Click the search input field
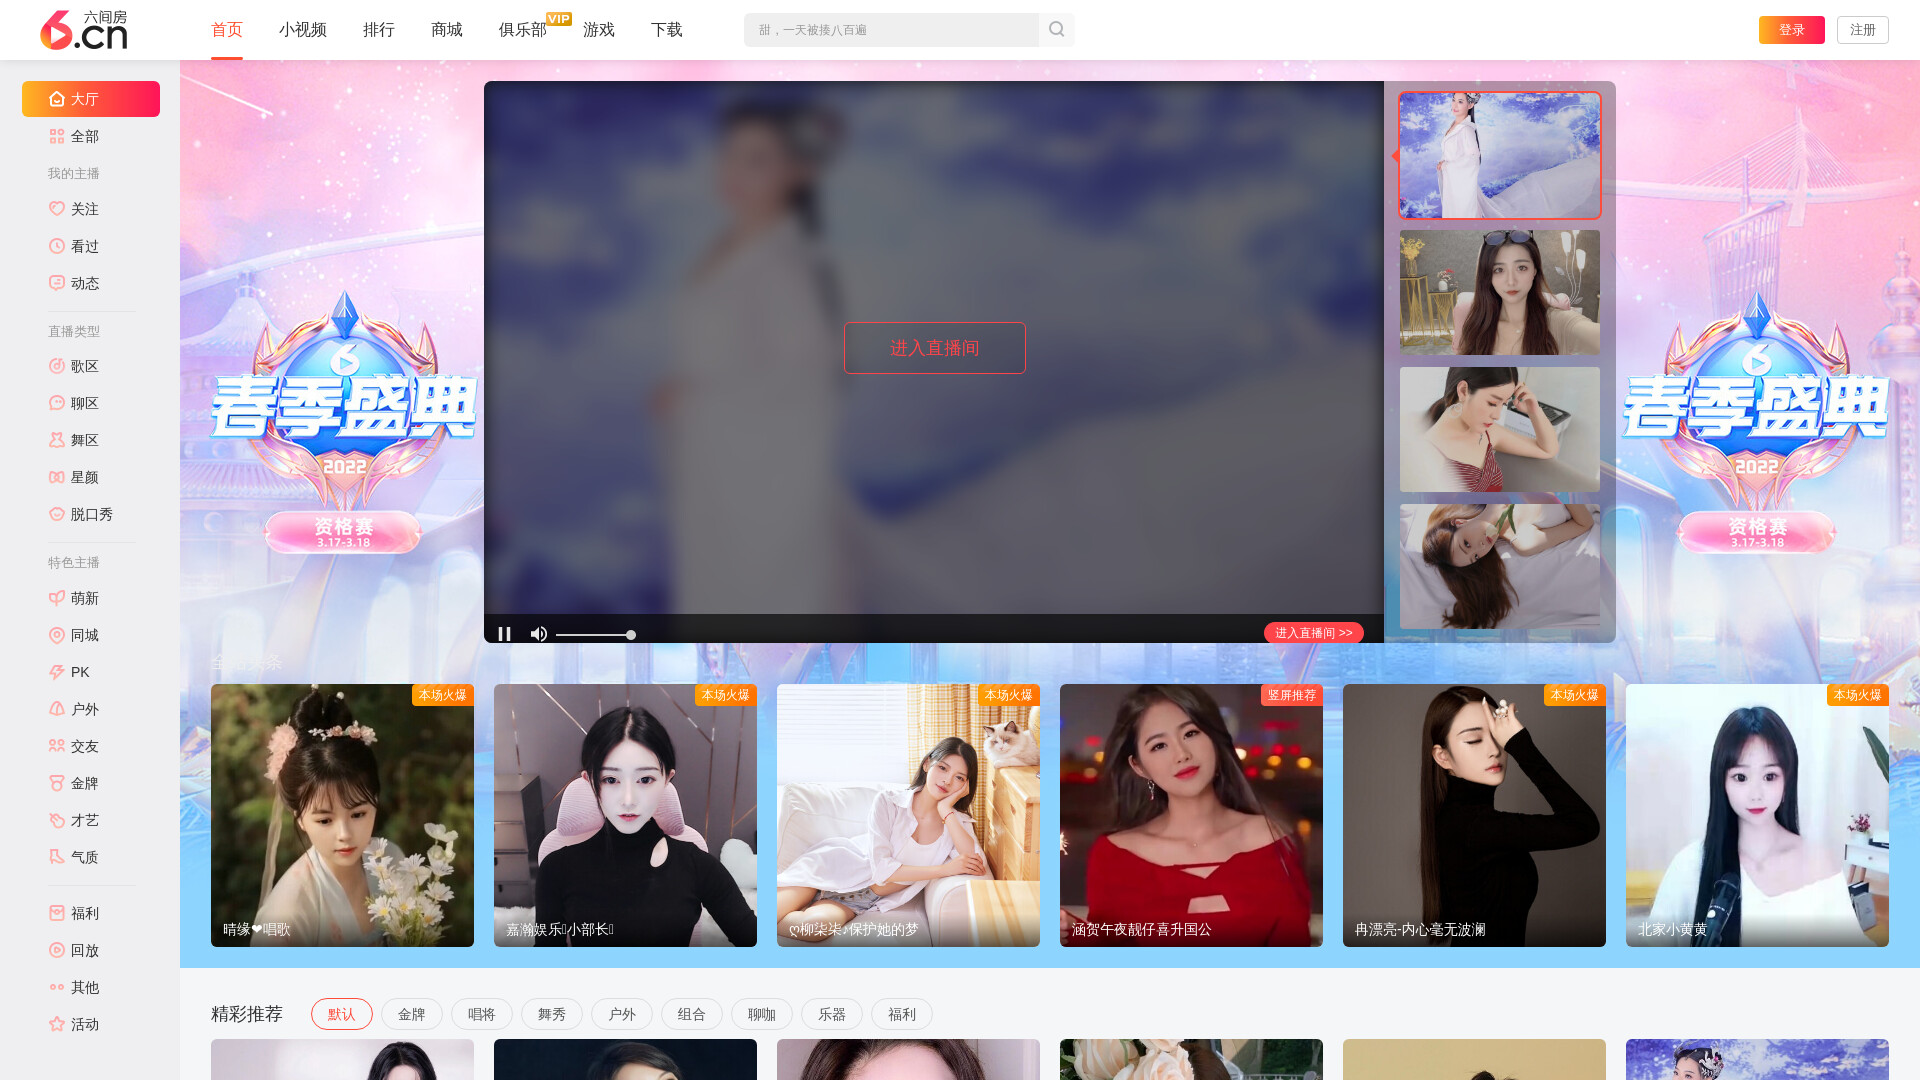The width and height of the screenshot is (1920, 1080). (x=891, y=30)
